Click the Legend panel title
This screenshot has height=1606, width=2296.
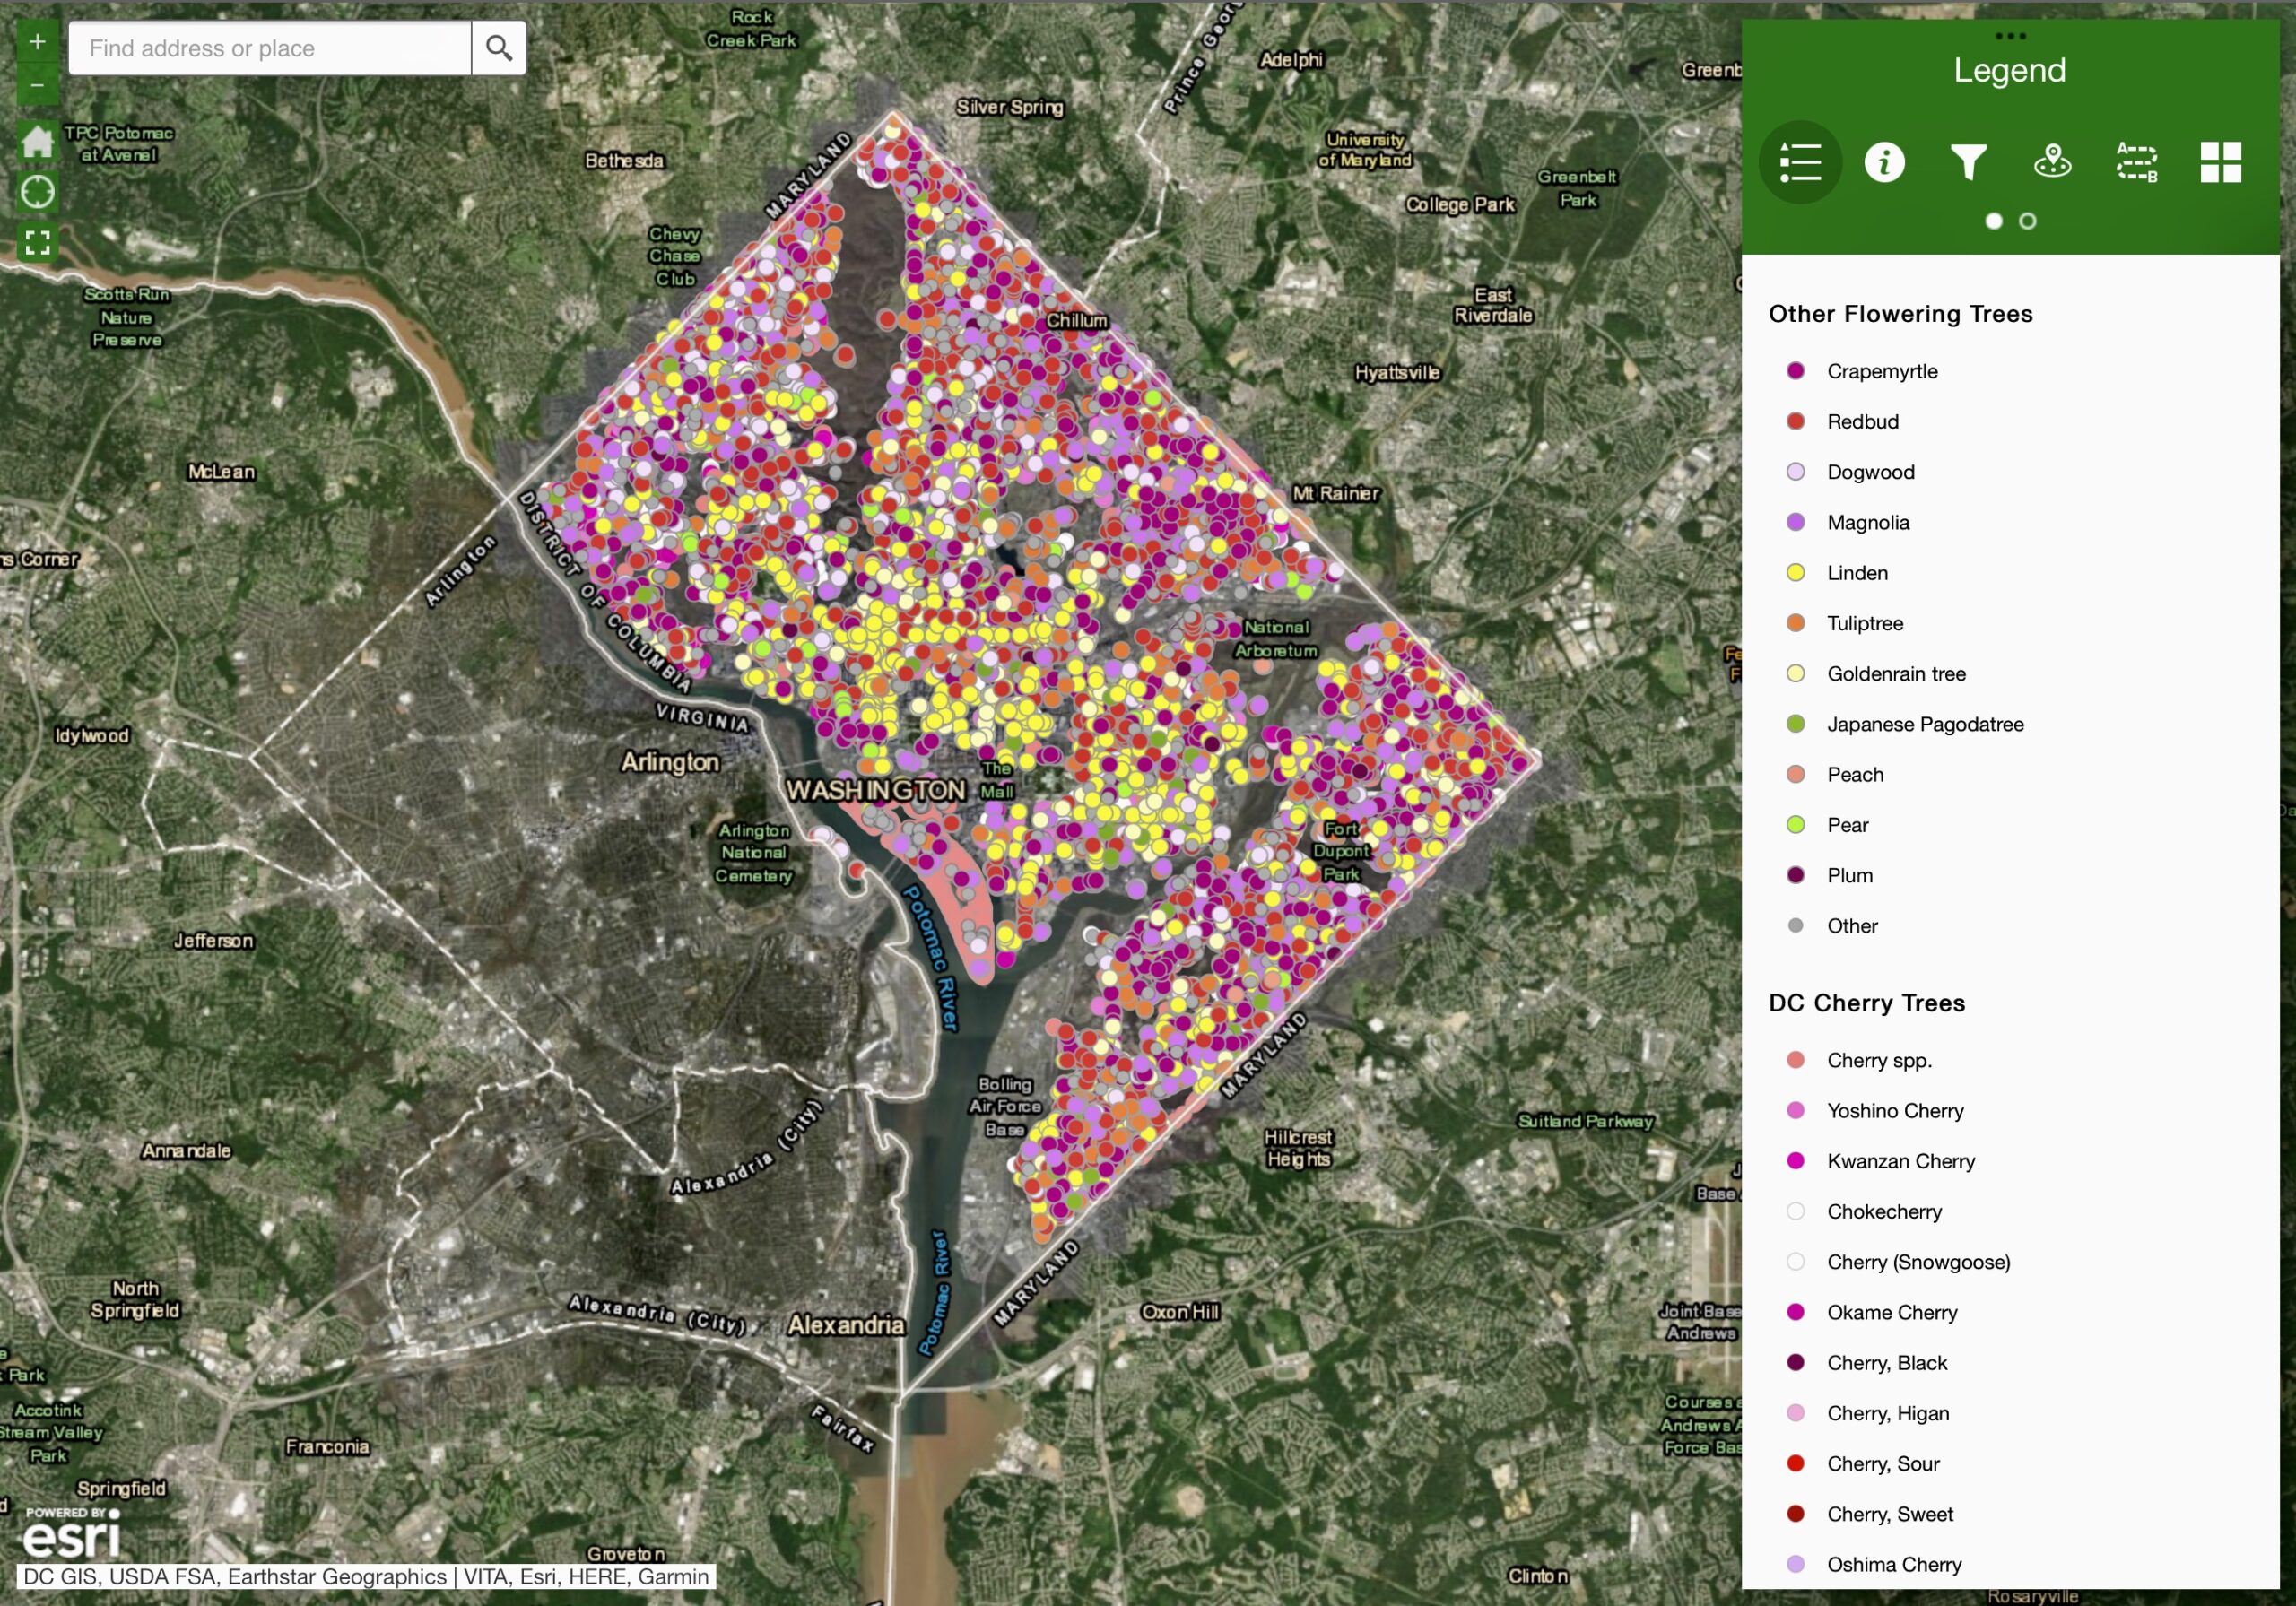[x=2009, y=70]
